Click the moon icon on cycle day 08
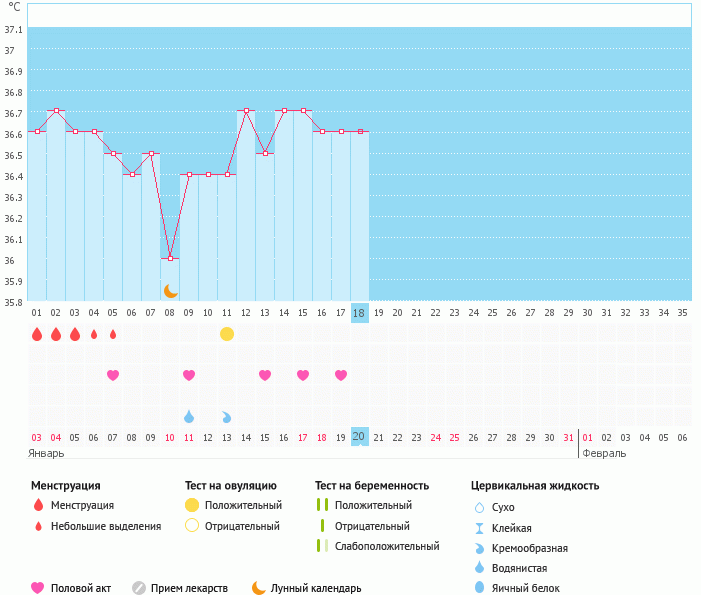This screenshot has height=595, width=701. 170,290
